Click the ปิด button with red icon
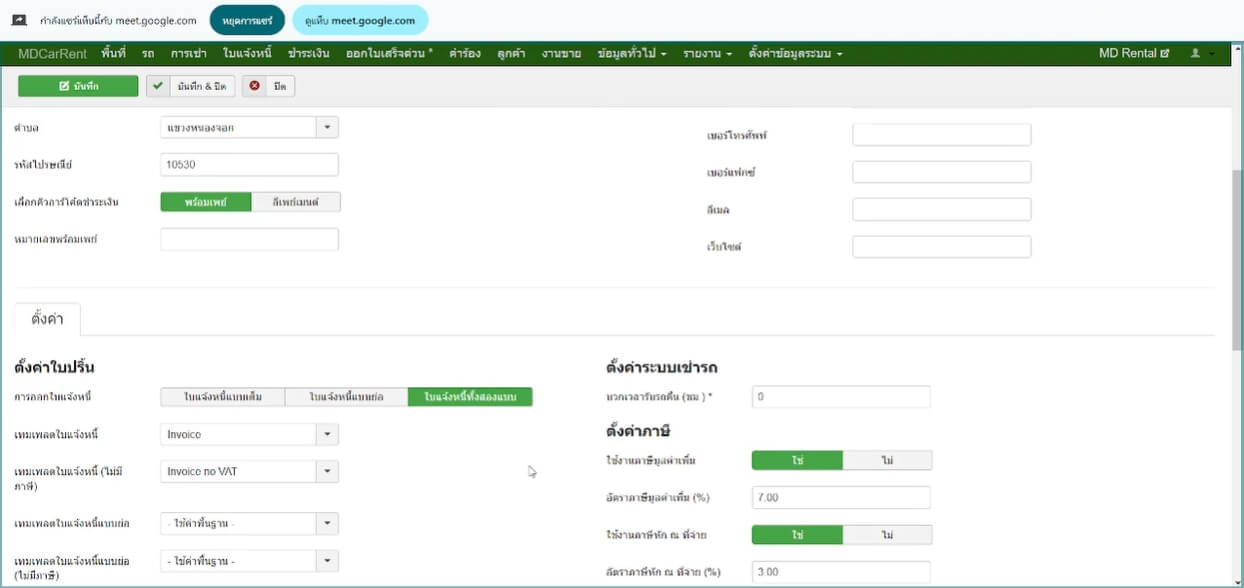This screenshot has width=1244, height=588. [x=267, y=86]
